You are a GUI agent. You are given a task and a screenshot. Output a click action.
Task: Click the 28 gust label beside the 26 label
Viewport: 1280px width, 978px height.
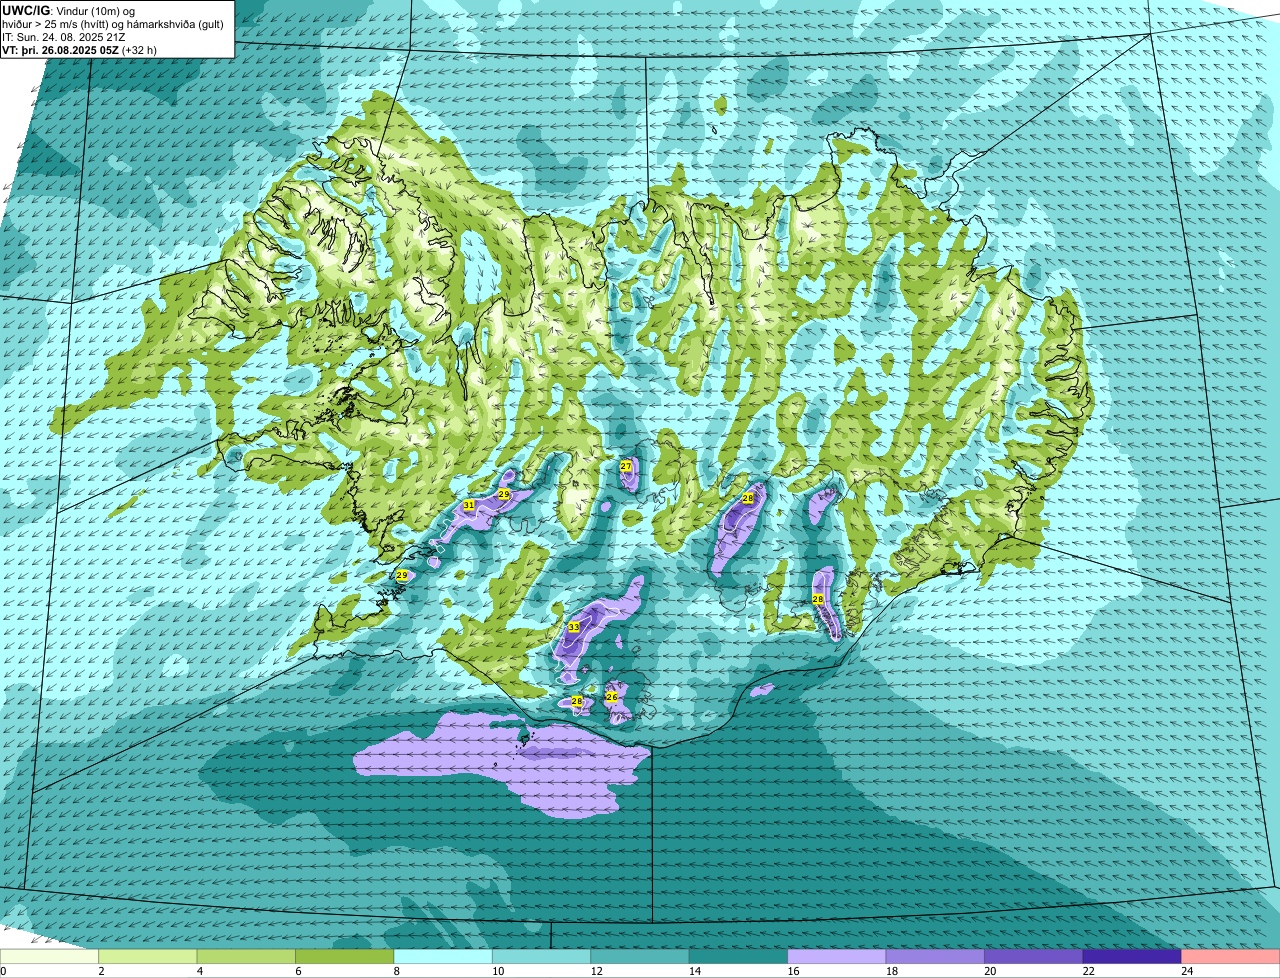577,702
